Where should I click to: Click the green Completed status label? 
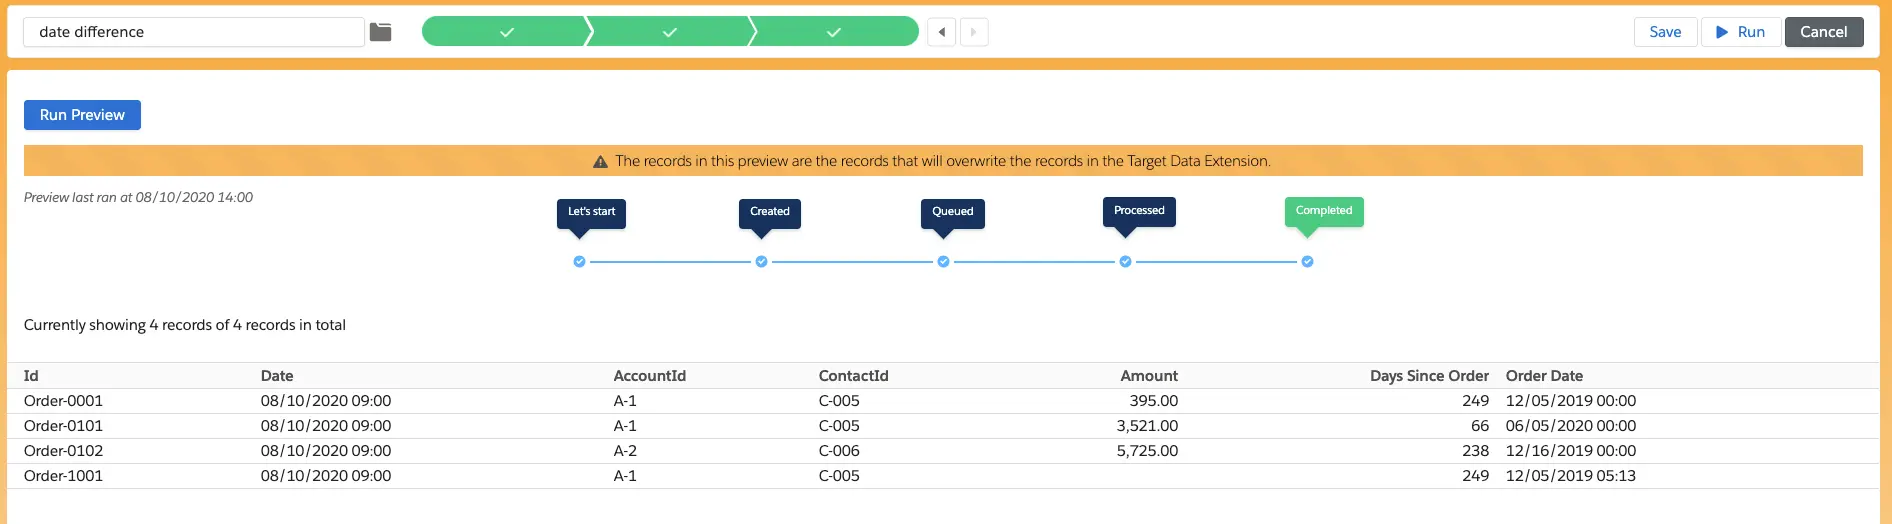[x=1323, y=211]
